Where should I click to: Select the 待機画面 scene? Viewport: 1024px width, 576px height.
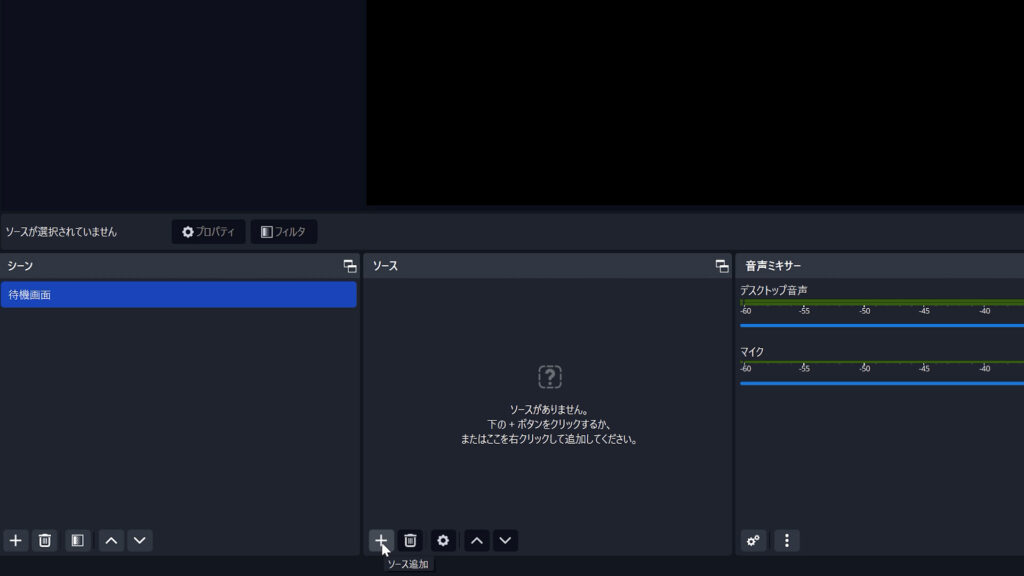point(178,294)
